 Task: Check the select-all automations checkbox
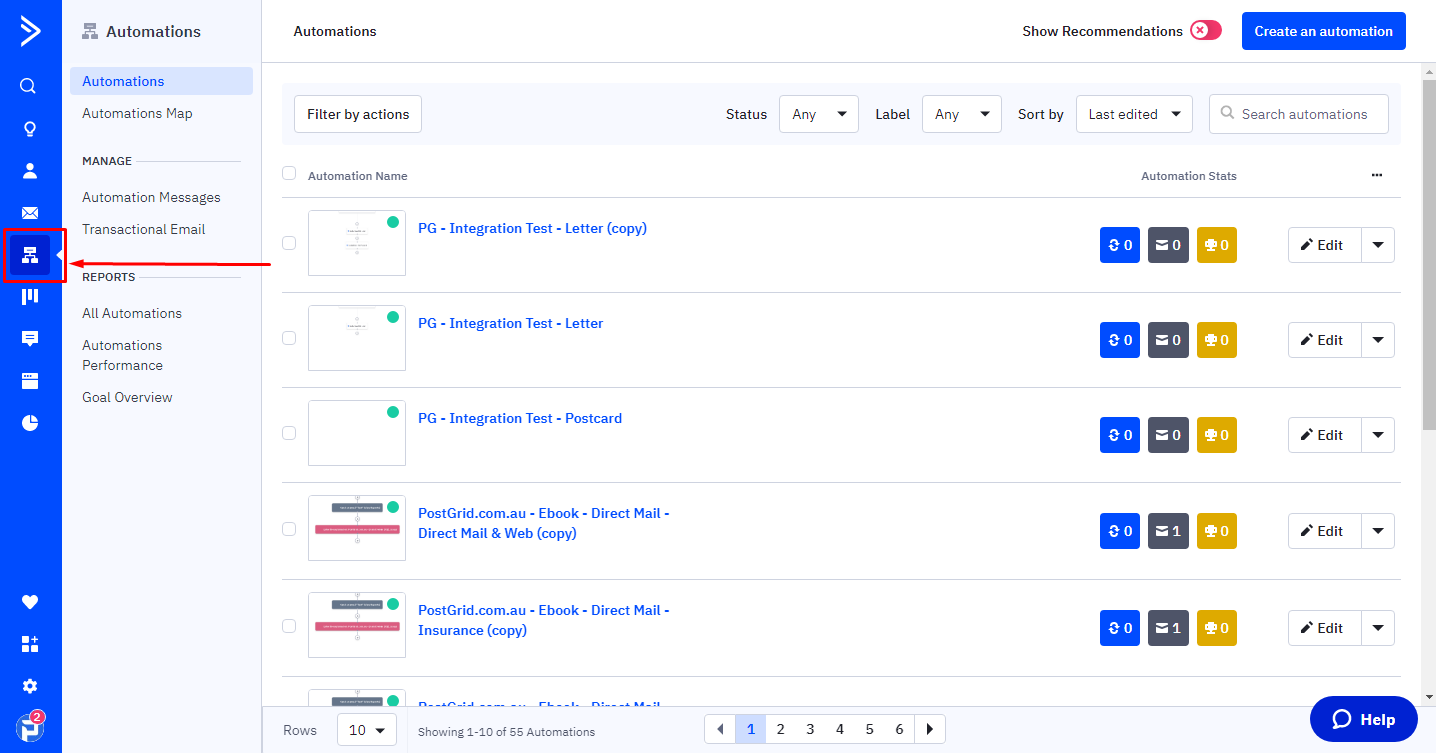(x=289, y=174)
